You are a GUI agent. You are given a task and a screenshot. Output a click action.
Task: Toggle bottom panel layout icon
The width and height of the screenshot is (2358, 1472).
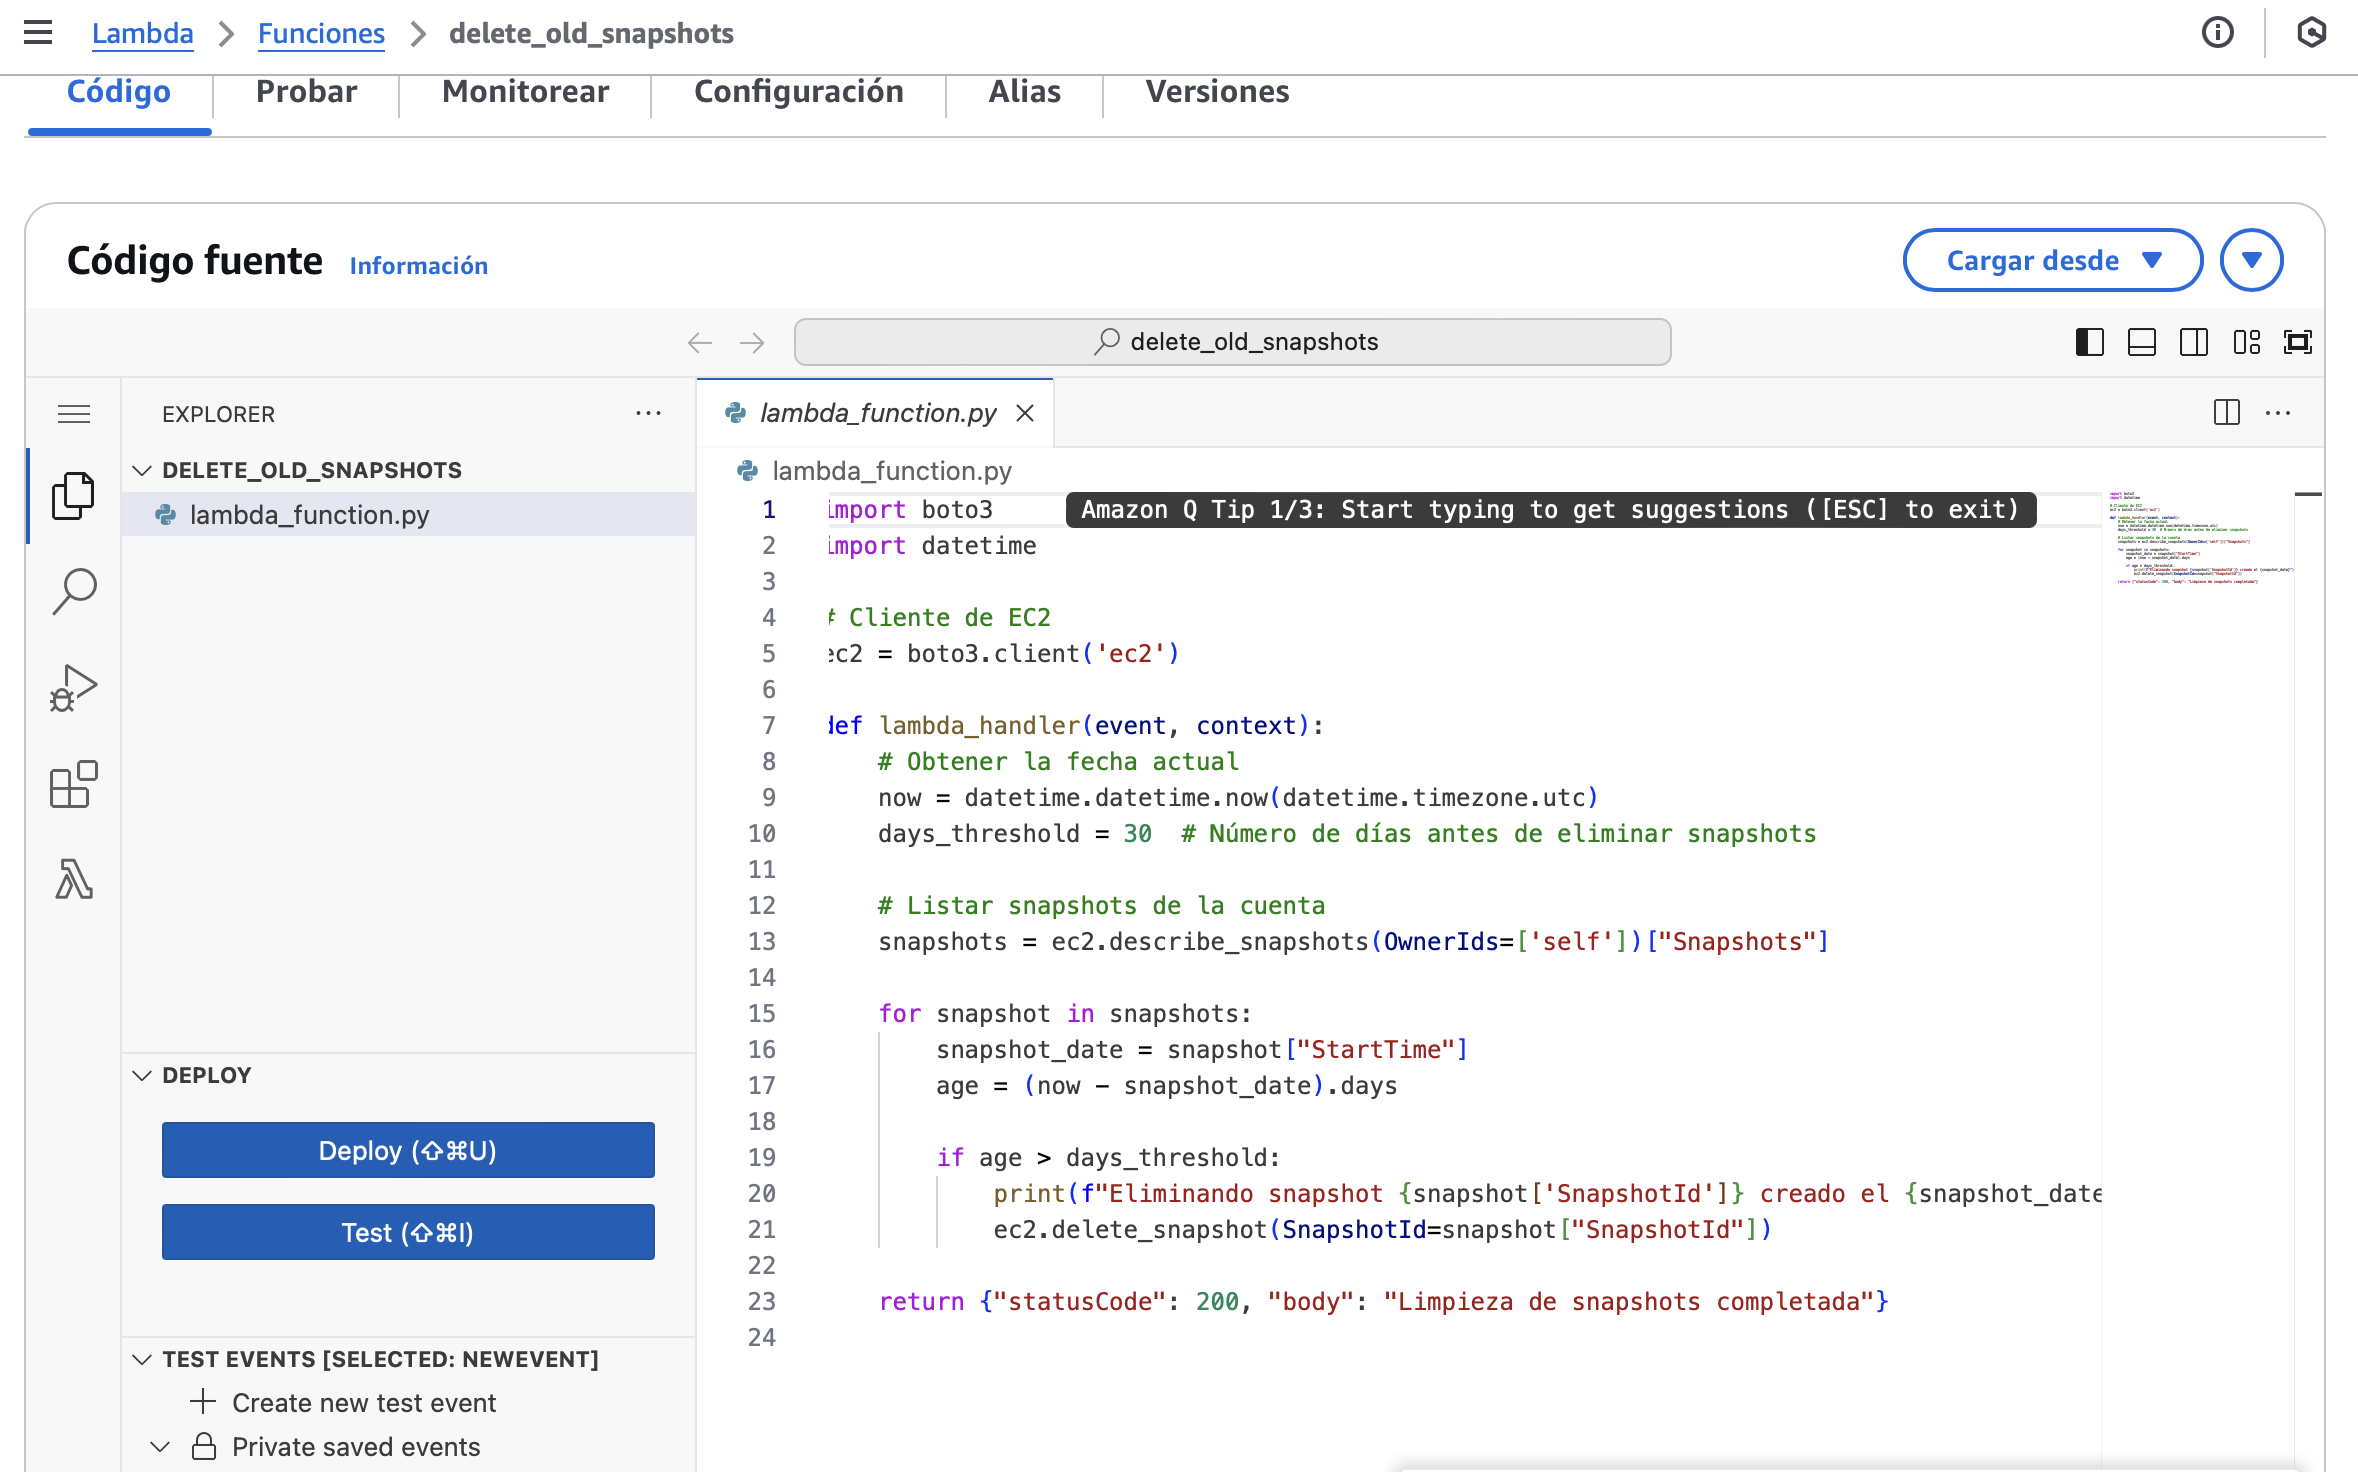coord(2142,343)
